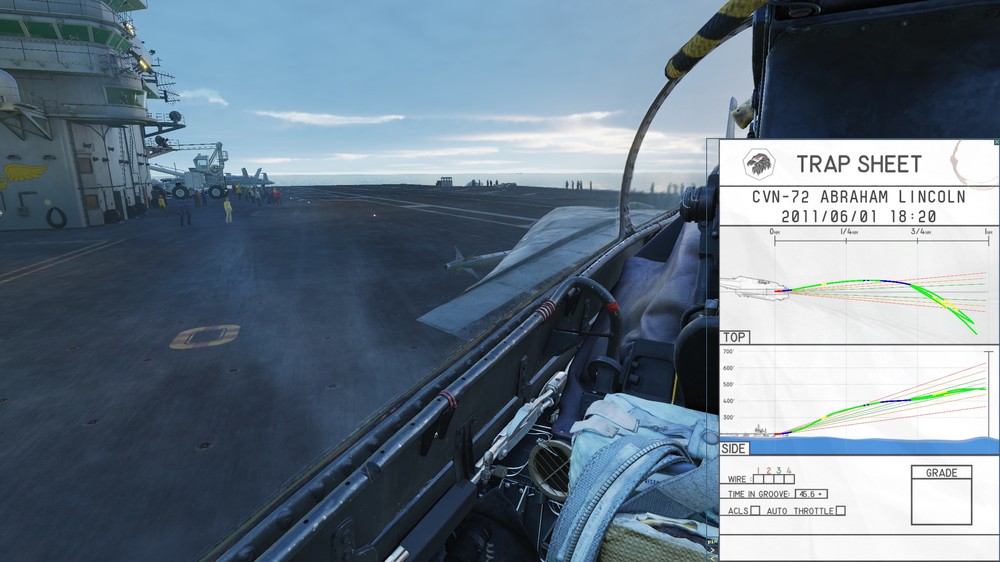Click the parked jet near the island
The height and width of the screenshot is (562, 1000).
250,177
